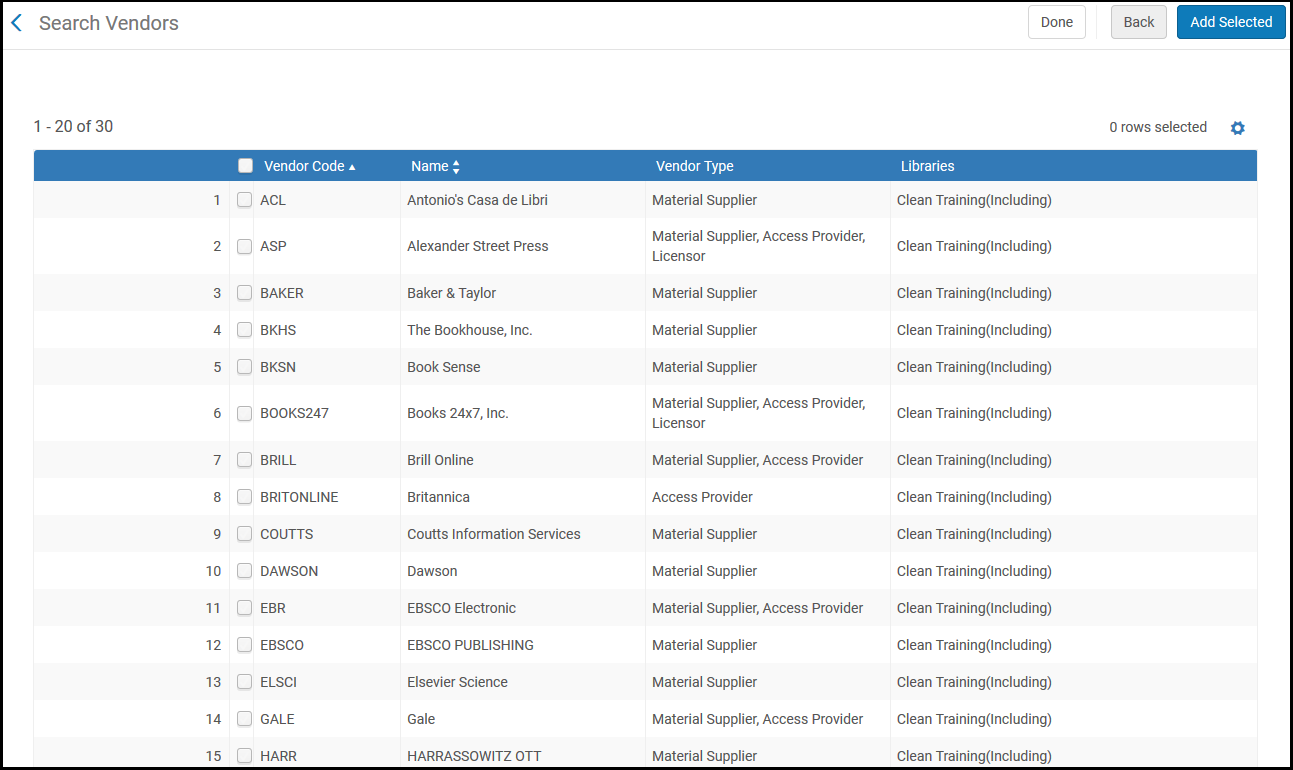Check the ACL vendor row checkbox

tap(244, 200)
